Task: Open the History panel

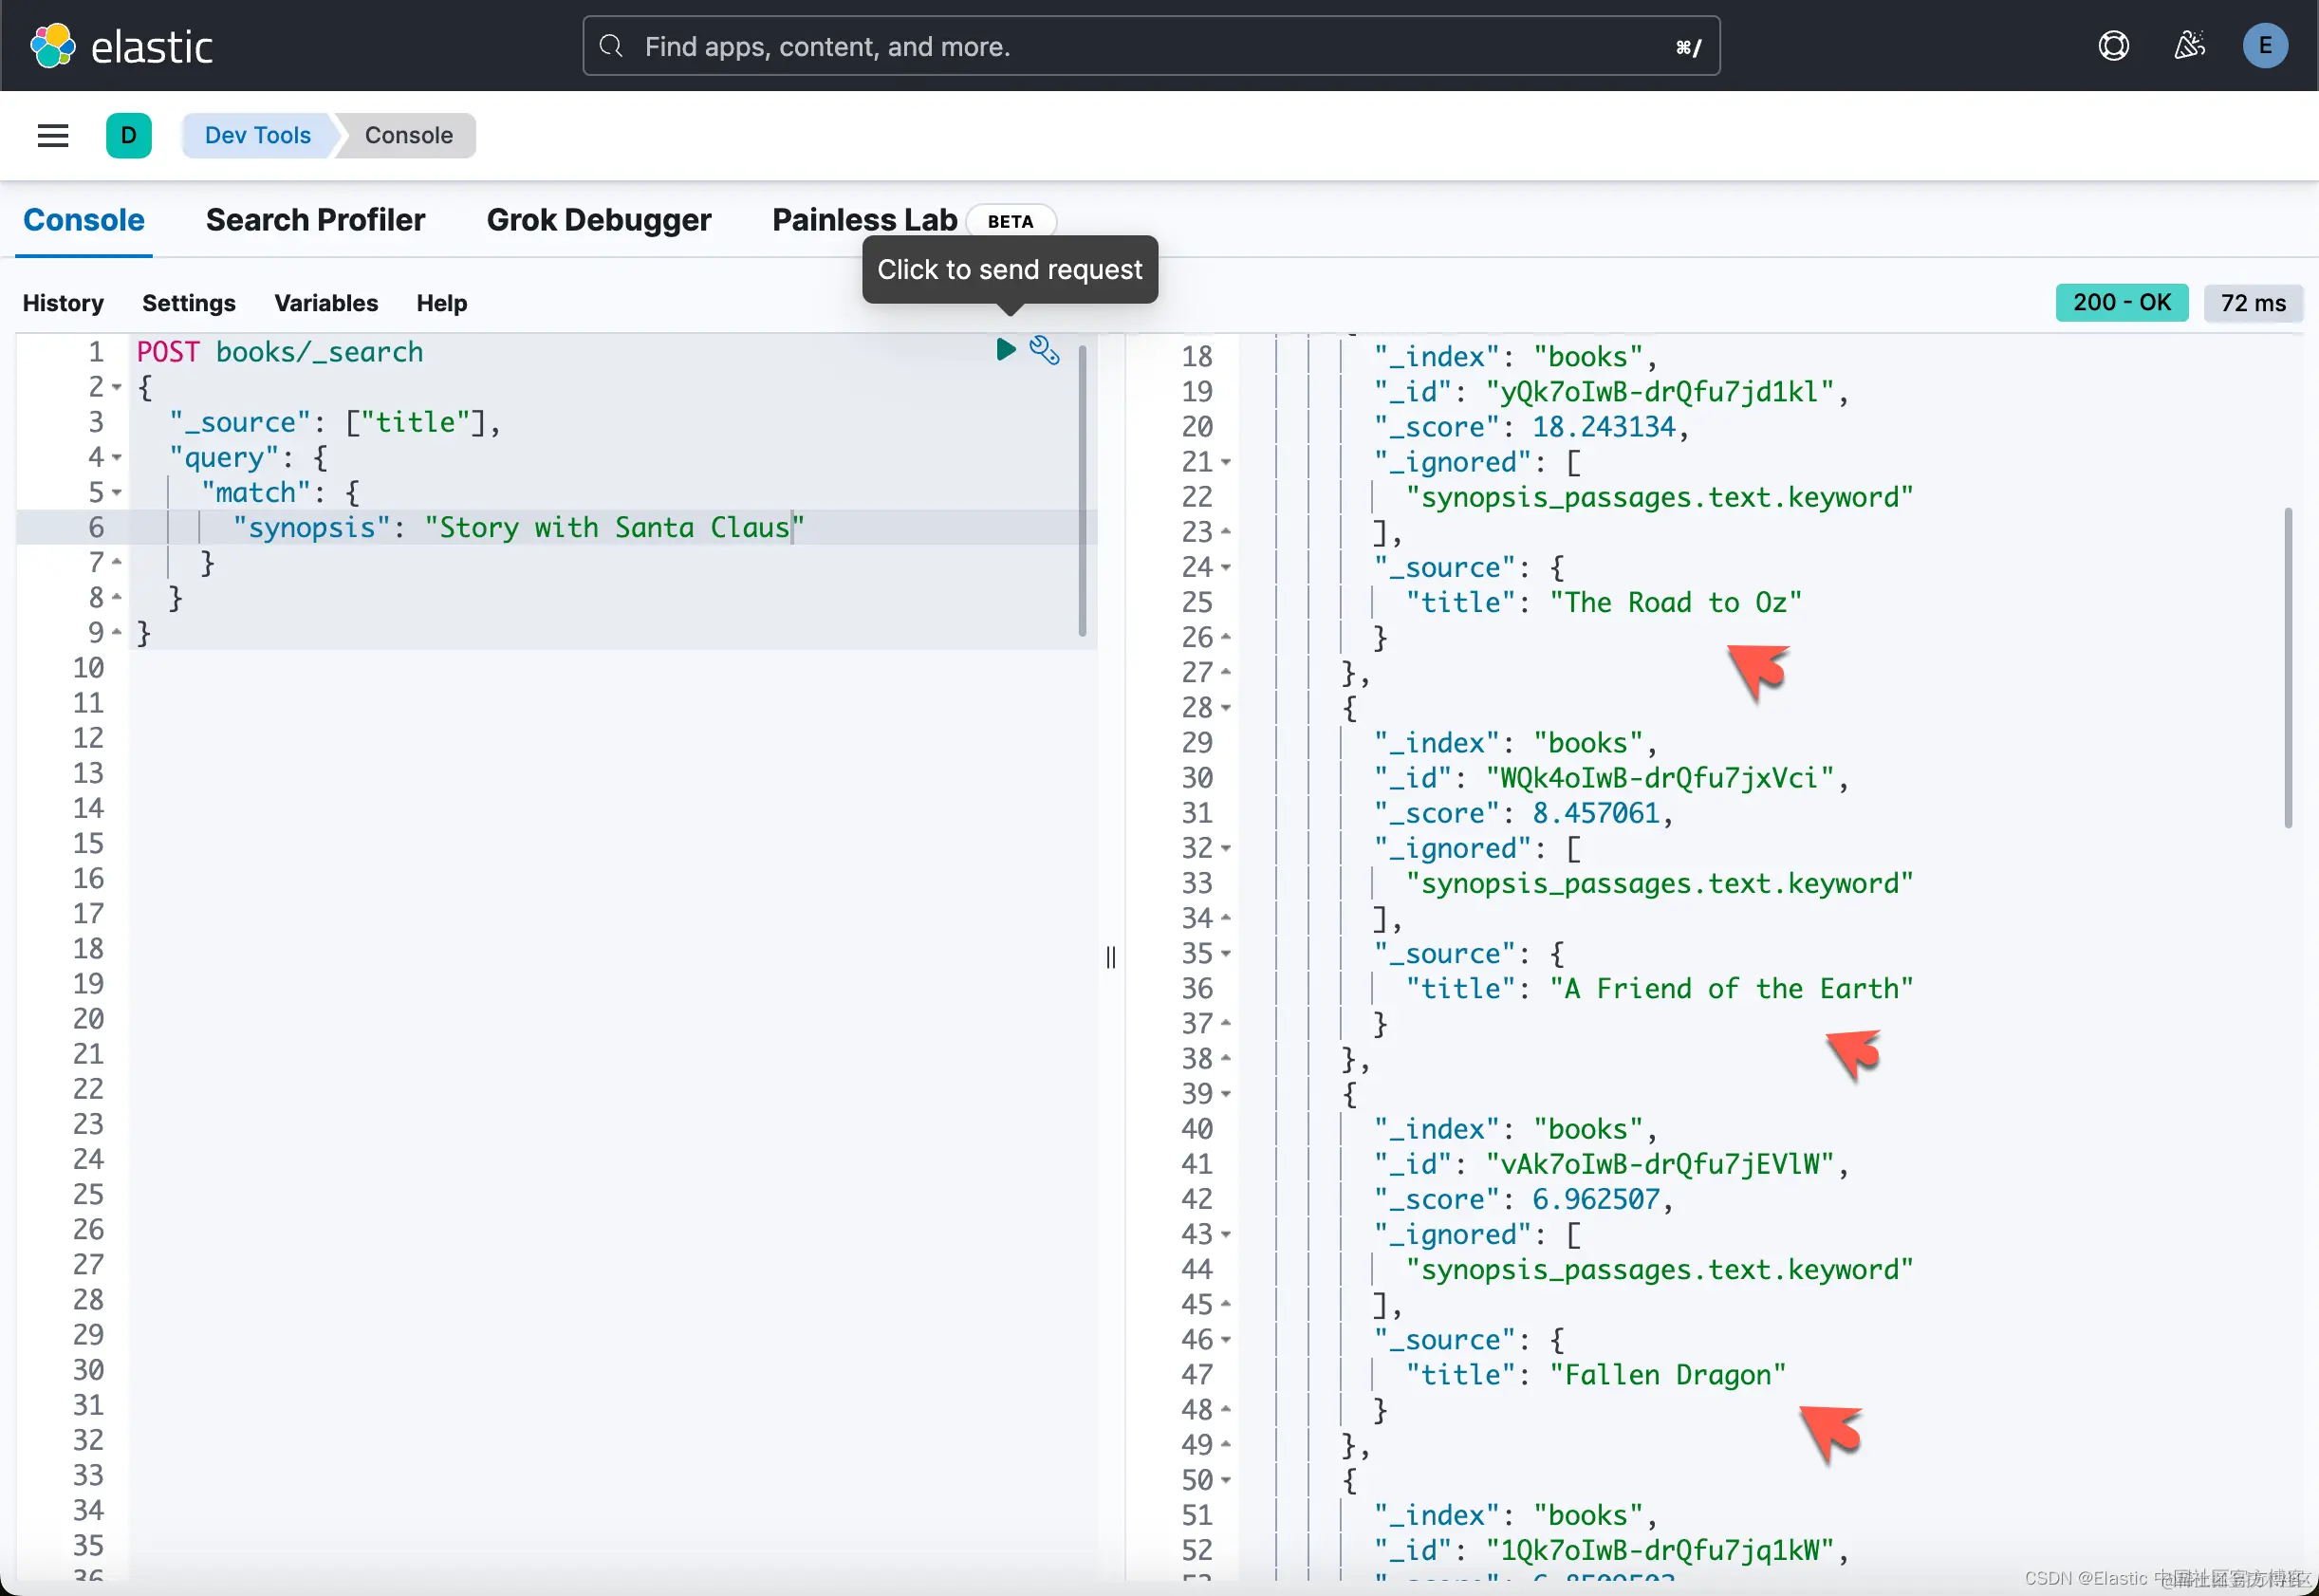Action: click(63, 303)
